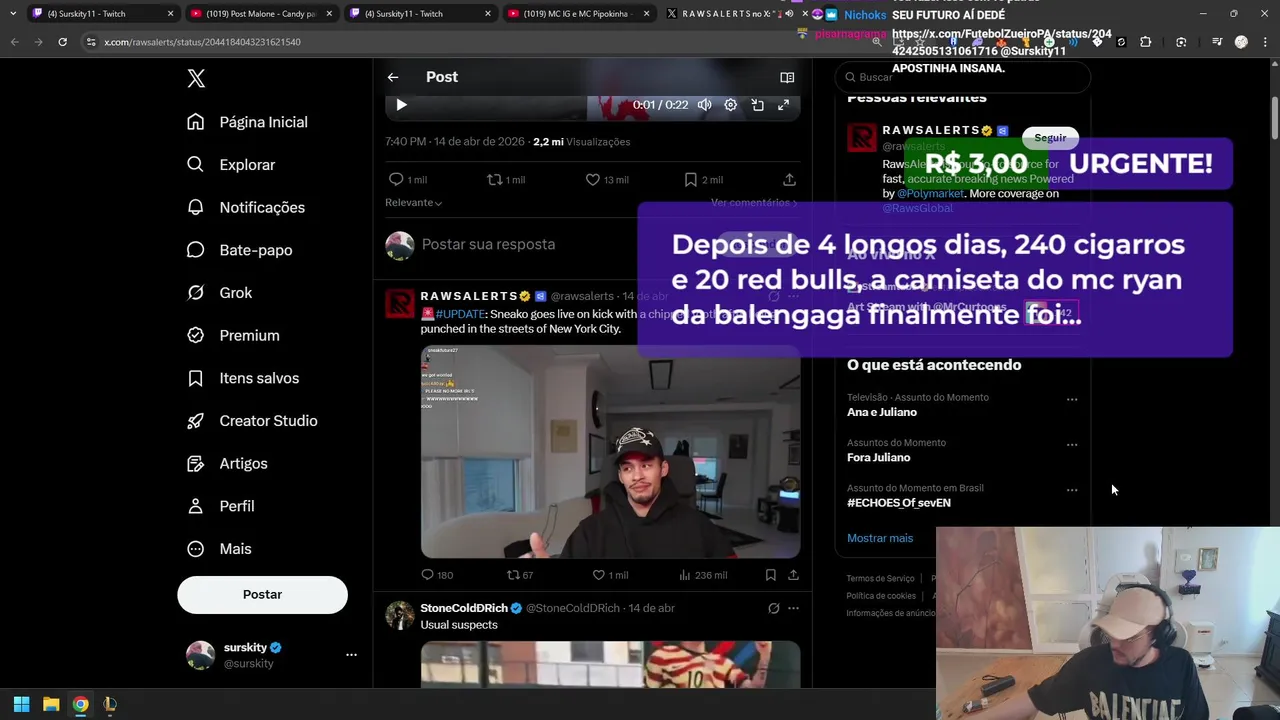This screenshot has width=1280, height=720.
Task: Switch to MC IG e MC Pipokinha tab
Action: pyautogui.click(x=577, y=14)
